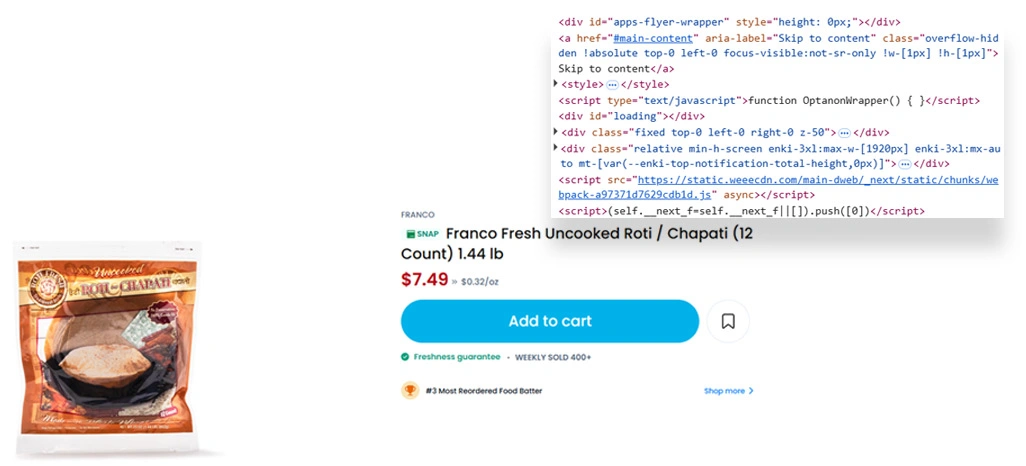Click the ellipsis inside the style tag
Viewport: 1026px width, 466px height.
[612, 85]
